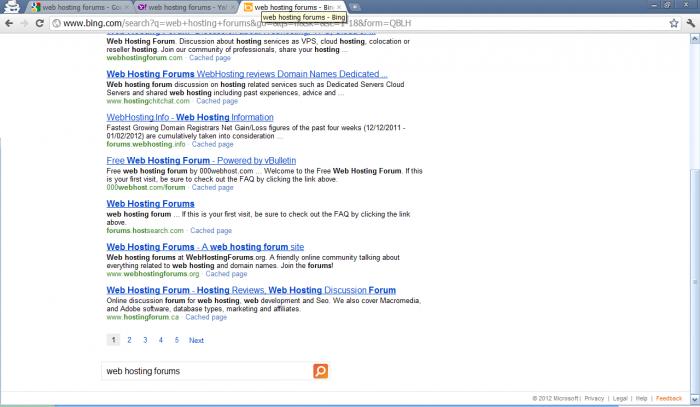
Task: Go to results page 4
Action: tap(161, 340)
